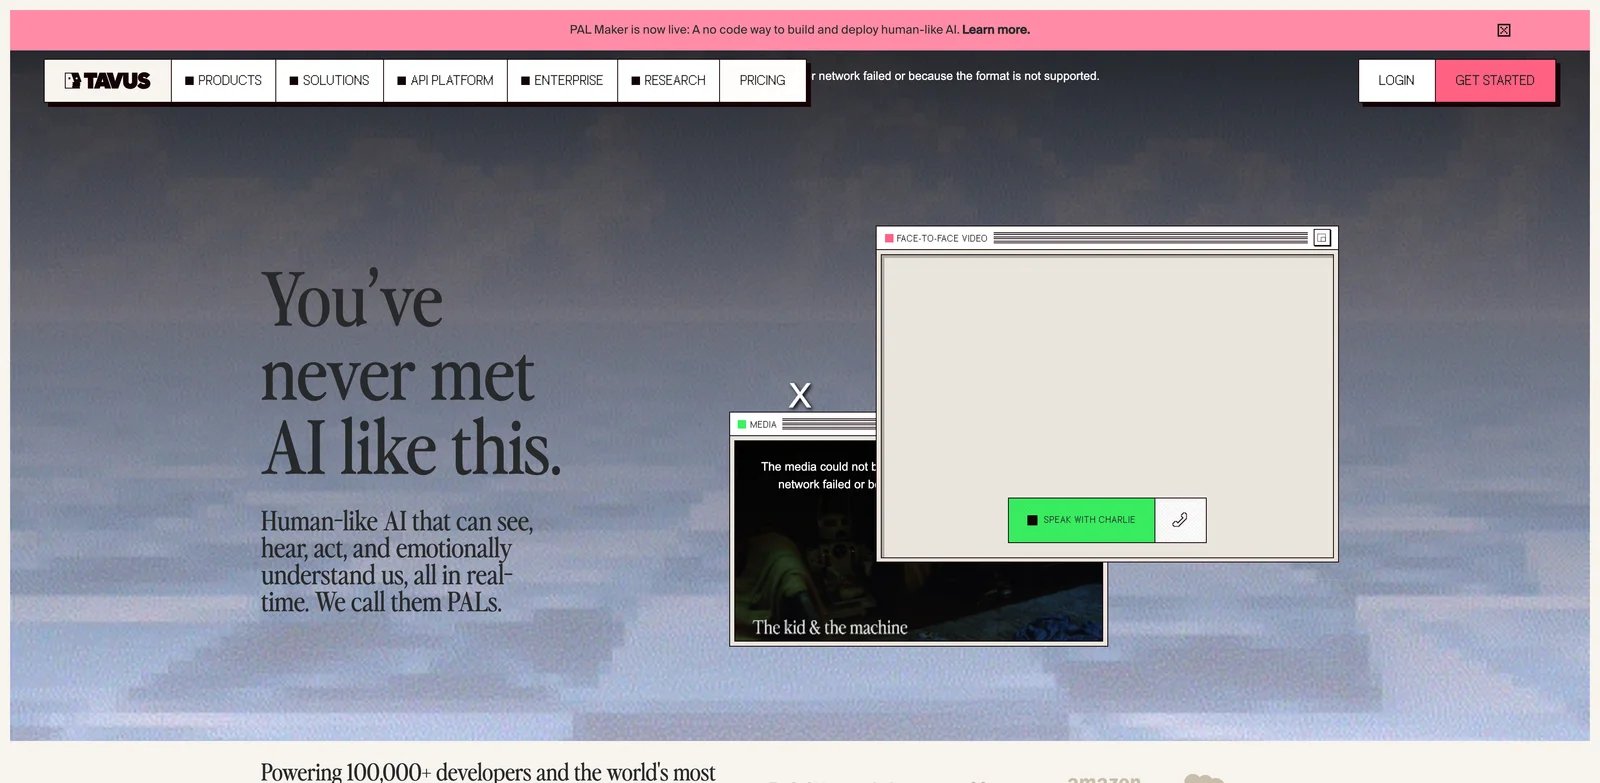Expand the API Platform menu
This screenshot has height=783, width=1600.
coord(445,81)
